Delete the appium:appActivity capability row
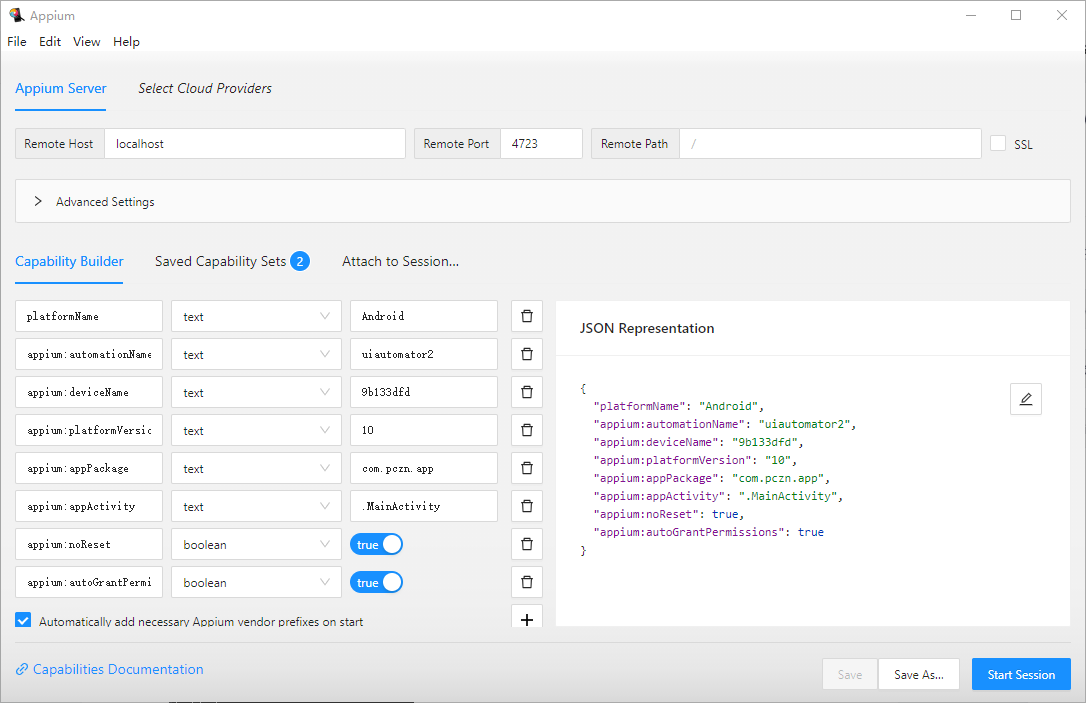The image size is (1086, 703). click(526, 506)
